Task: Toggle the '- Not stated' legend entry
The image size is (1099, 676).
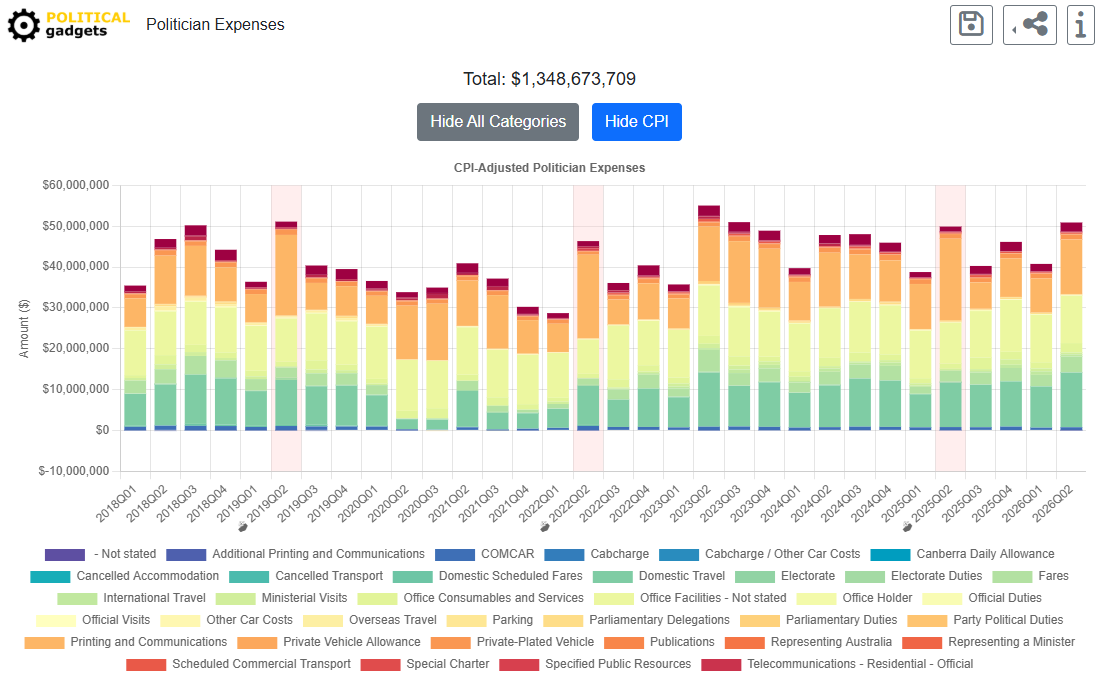Action: pyautogui.click(x=100, y=554)
